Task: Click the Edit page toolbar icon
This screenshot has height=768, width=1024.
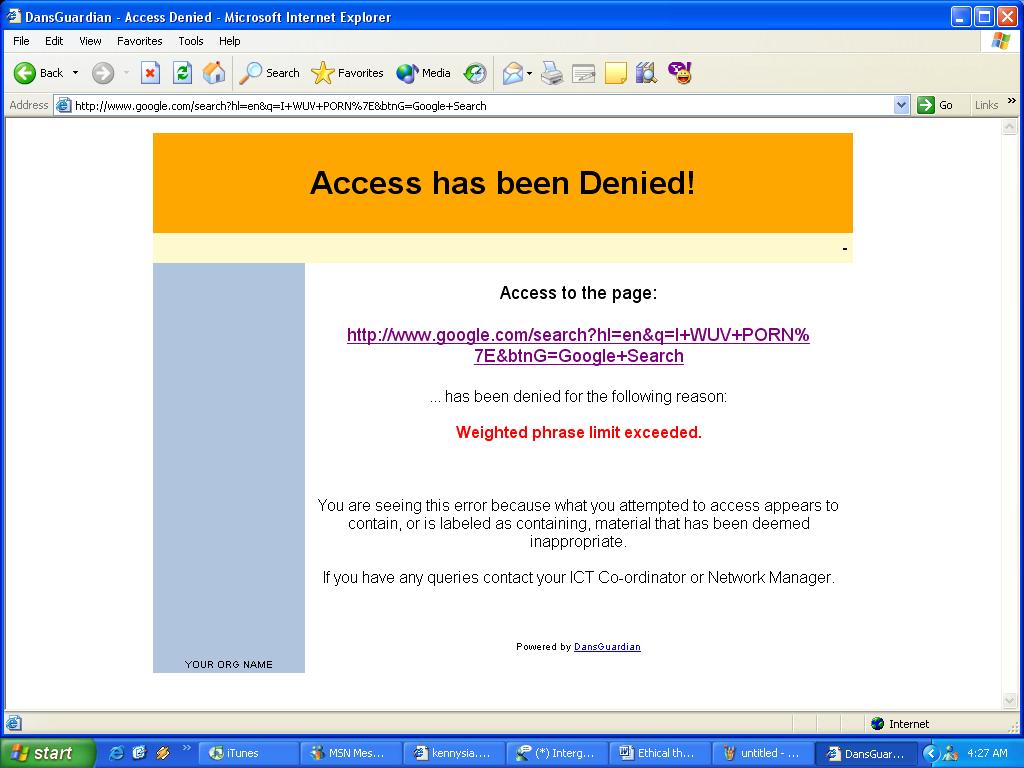Action: click(583, 73)
